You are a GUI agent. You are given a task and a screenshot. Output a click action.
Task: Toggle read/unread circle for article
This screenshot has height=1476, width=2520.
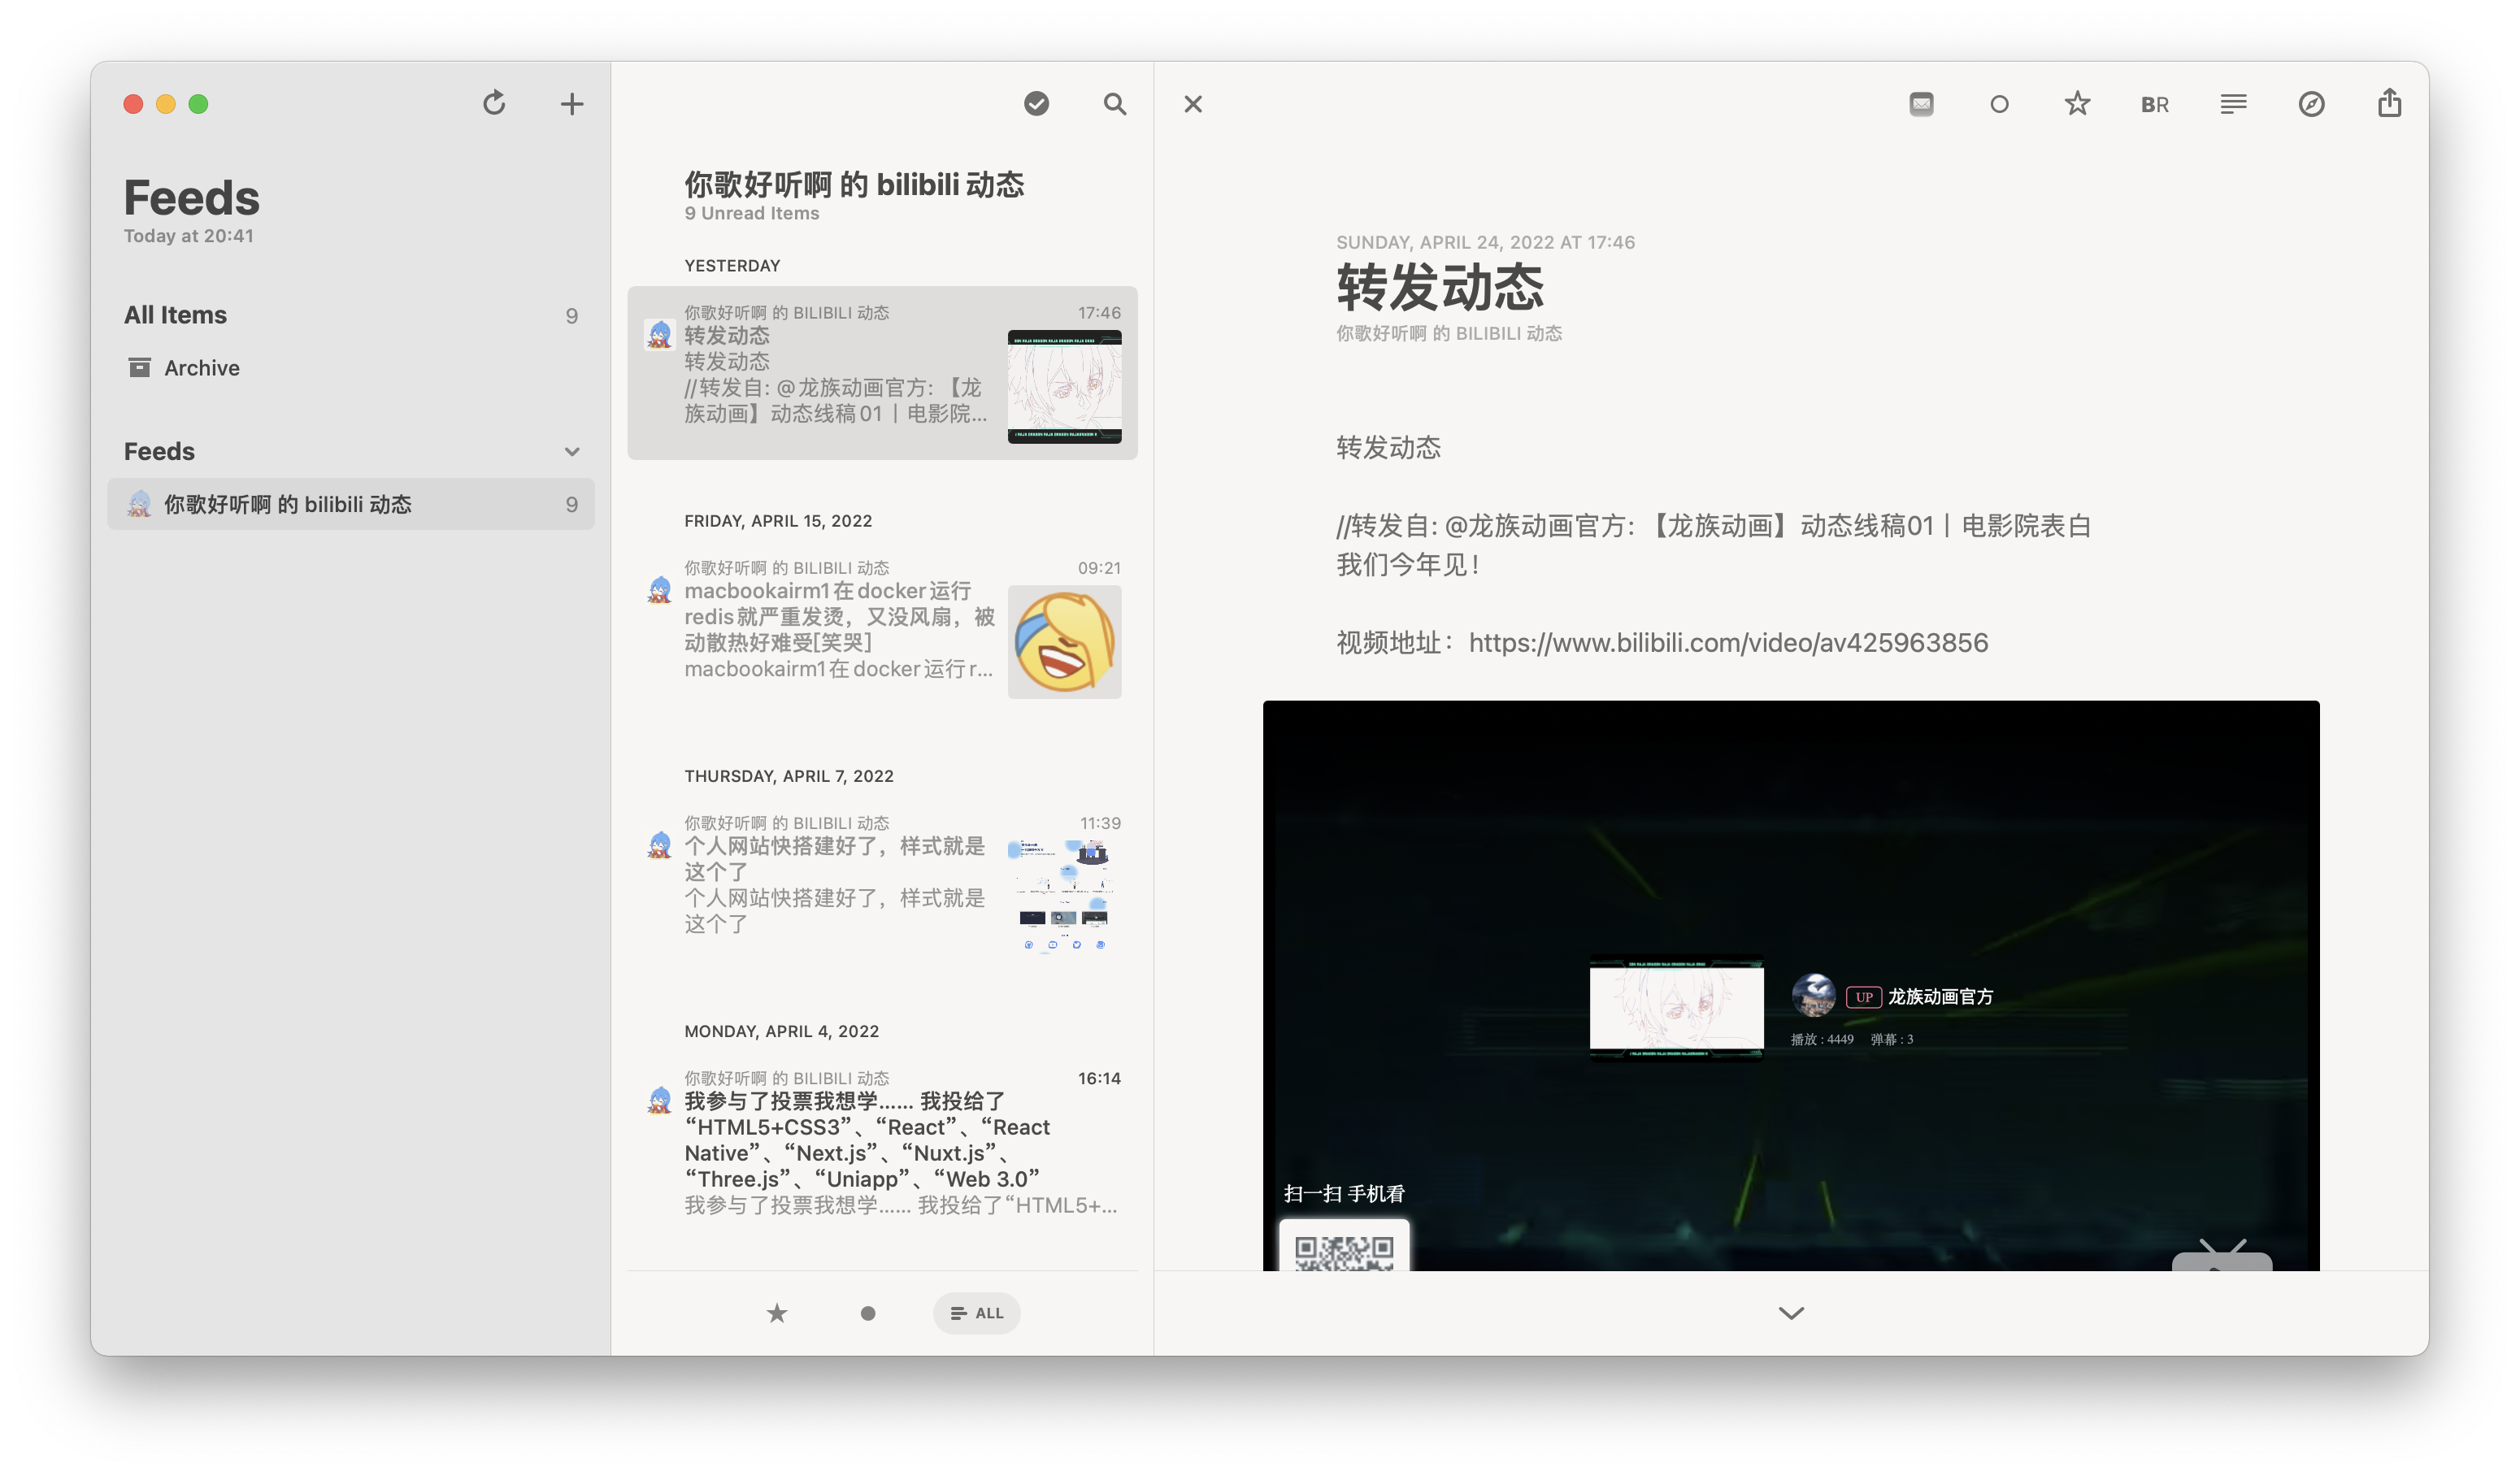pos(1999,104)
